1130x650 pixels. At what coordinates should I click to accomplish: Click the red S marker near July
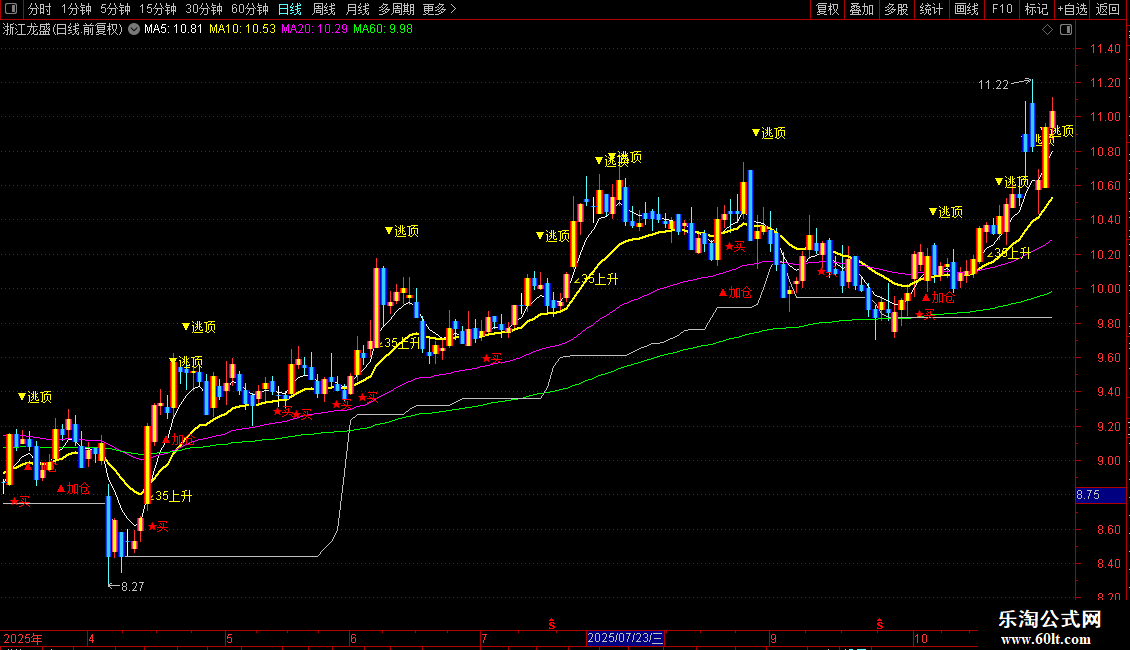[551, 624]
